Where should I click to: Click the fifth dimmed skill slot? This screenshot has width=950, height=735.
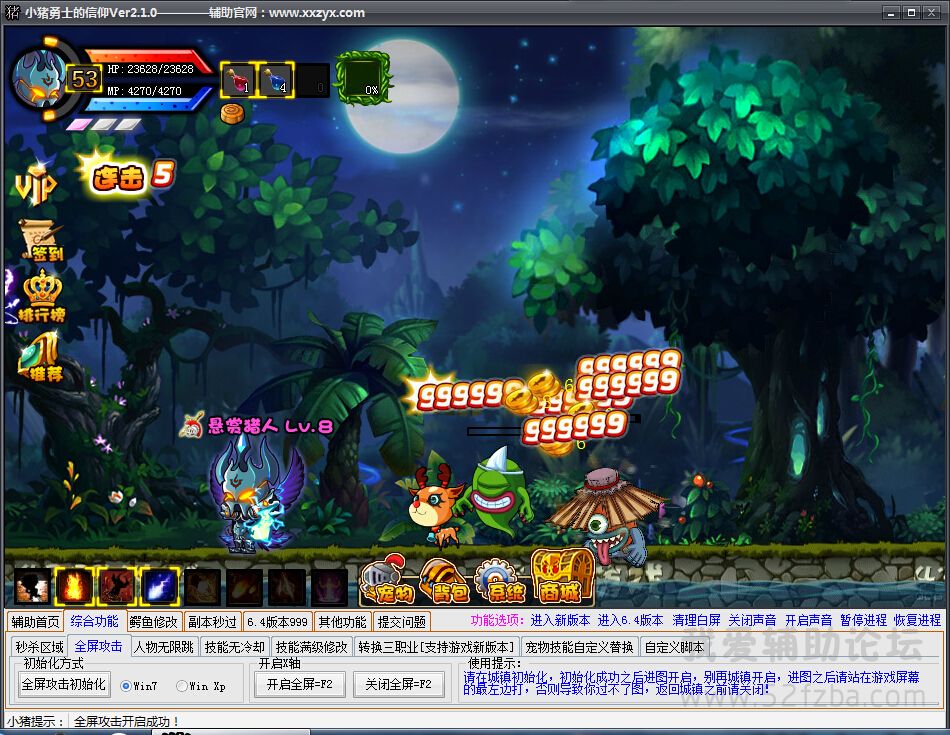pyautogui.click(x=202, y=587)
